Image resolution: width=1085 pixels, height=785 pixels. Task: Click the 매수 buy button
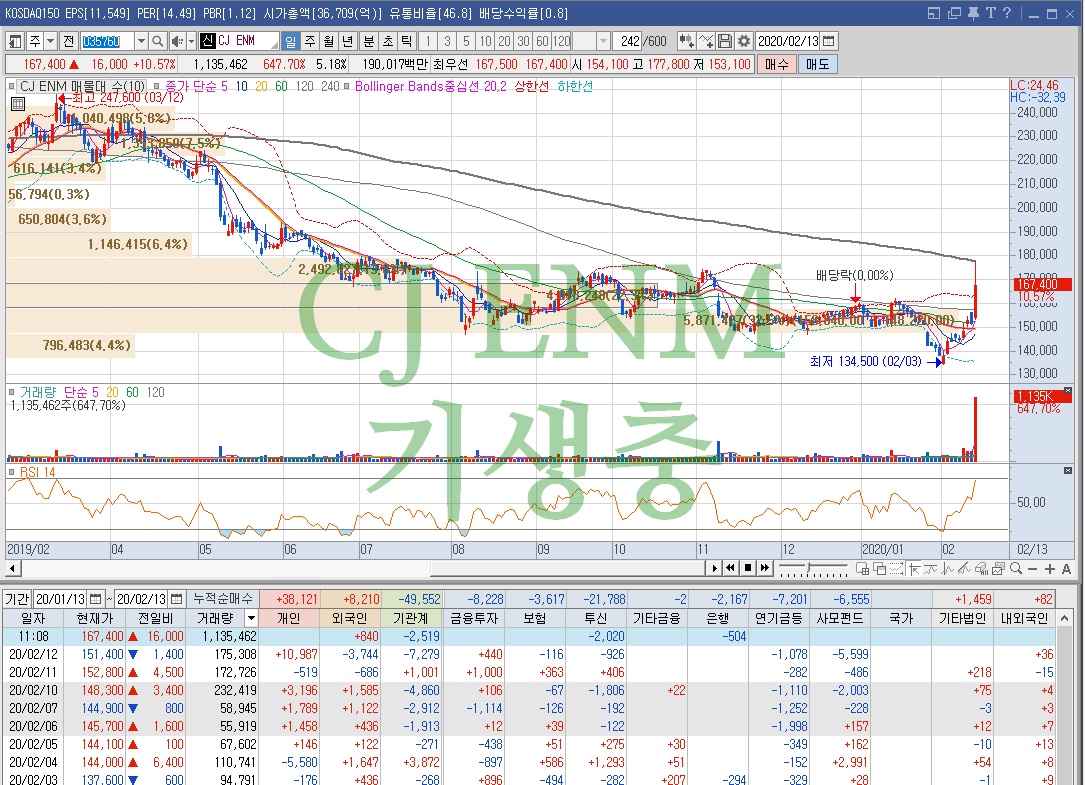point(776,64)
